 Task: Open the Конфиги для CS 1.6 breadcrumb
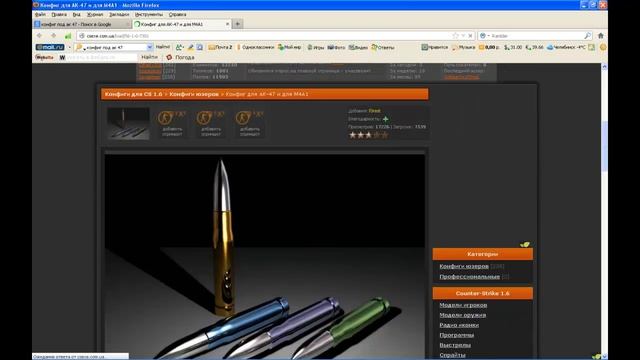[x=133, y=94]
